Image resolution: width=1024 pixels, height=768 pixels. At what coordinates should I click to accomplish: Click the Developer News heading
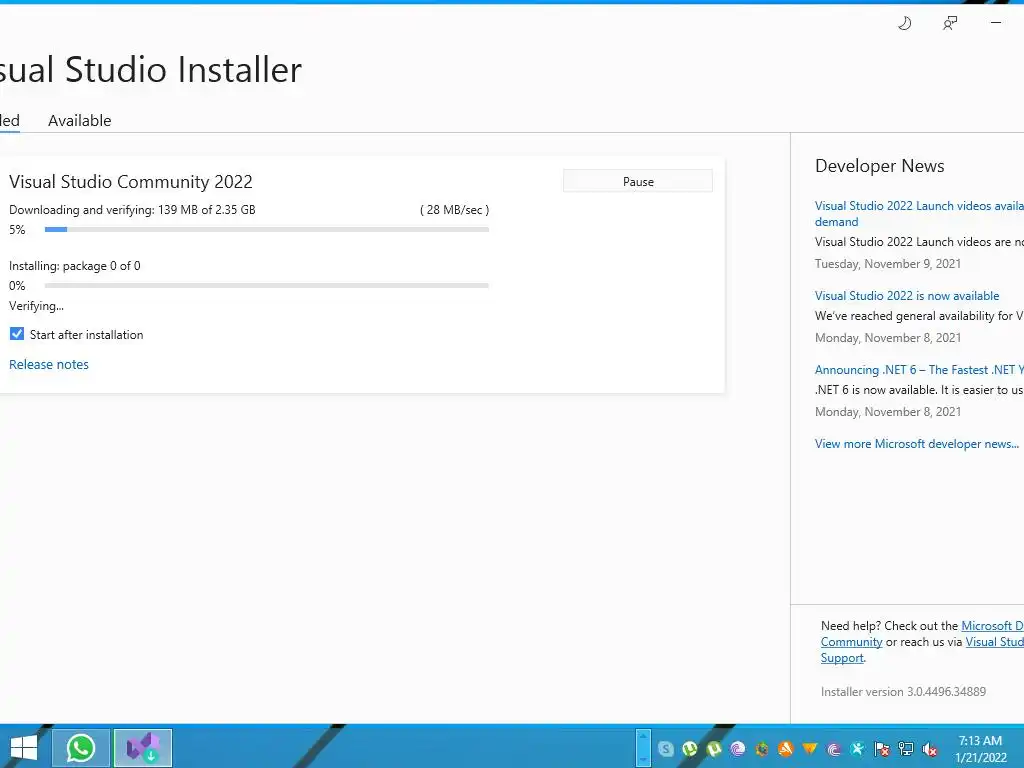tap(880, 166)
